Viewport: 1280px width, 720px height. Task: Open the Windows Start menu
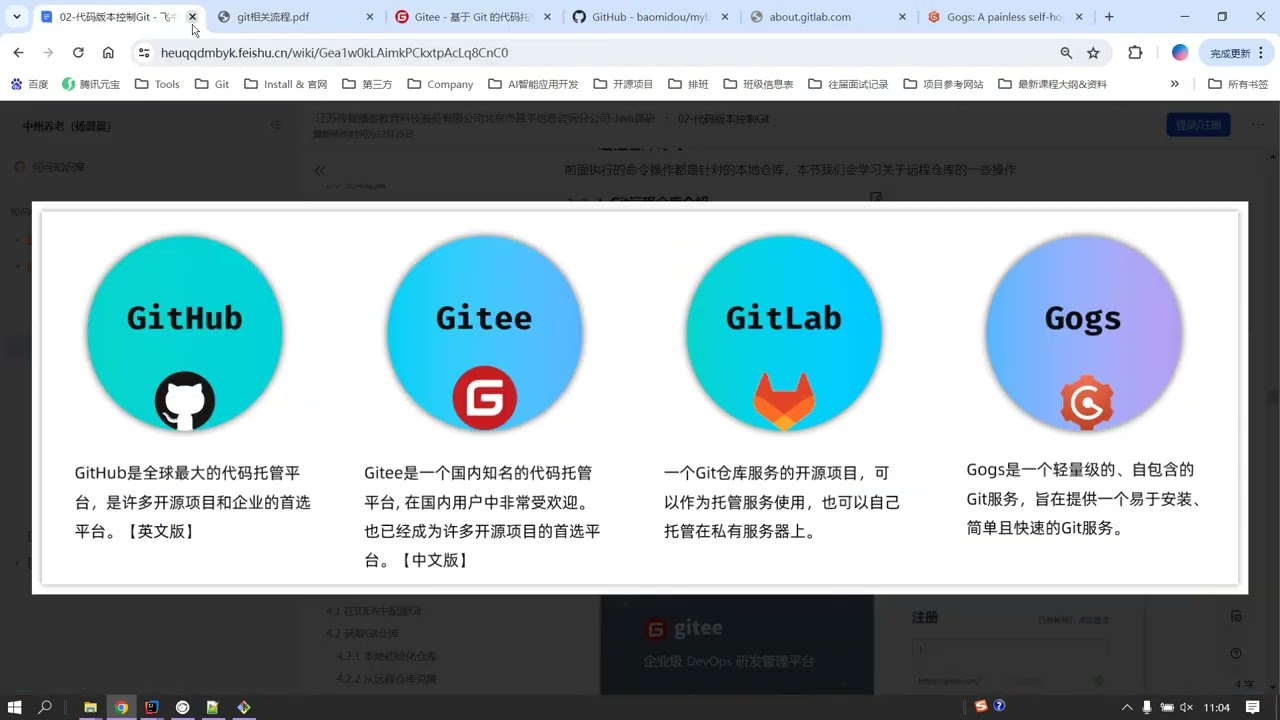tap(15, 707)
